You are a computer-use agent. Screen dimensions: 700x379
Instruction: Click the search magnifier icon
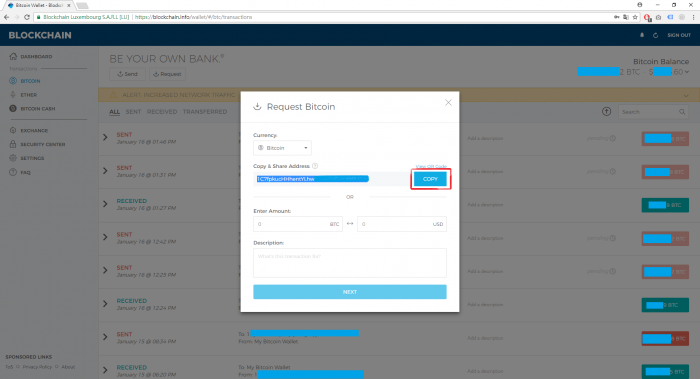pos(682,112)
